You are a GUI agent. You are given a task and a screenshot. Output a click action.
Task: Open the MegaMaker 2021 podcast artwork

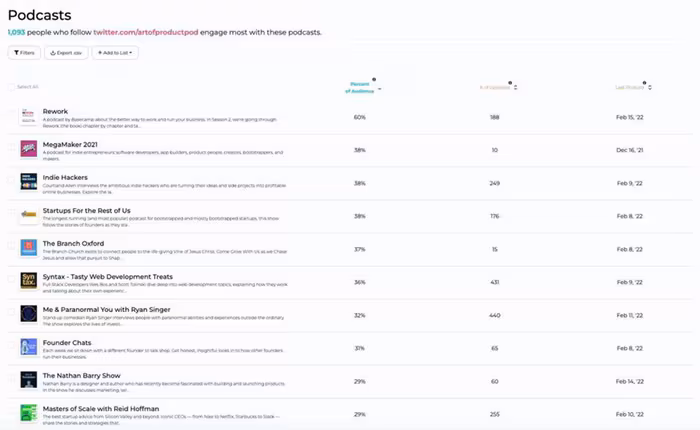tap(28, 149)
